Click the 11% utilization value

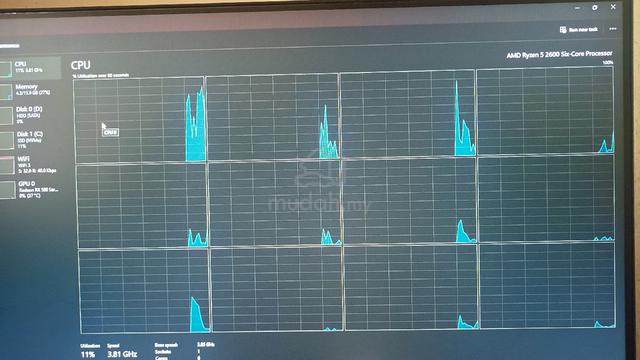pos(88,355)
